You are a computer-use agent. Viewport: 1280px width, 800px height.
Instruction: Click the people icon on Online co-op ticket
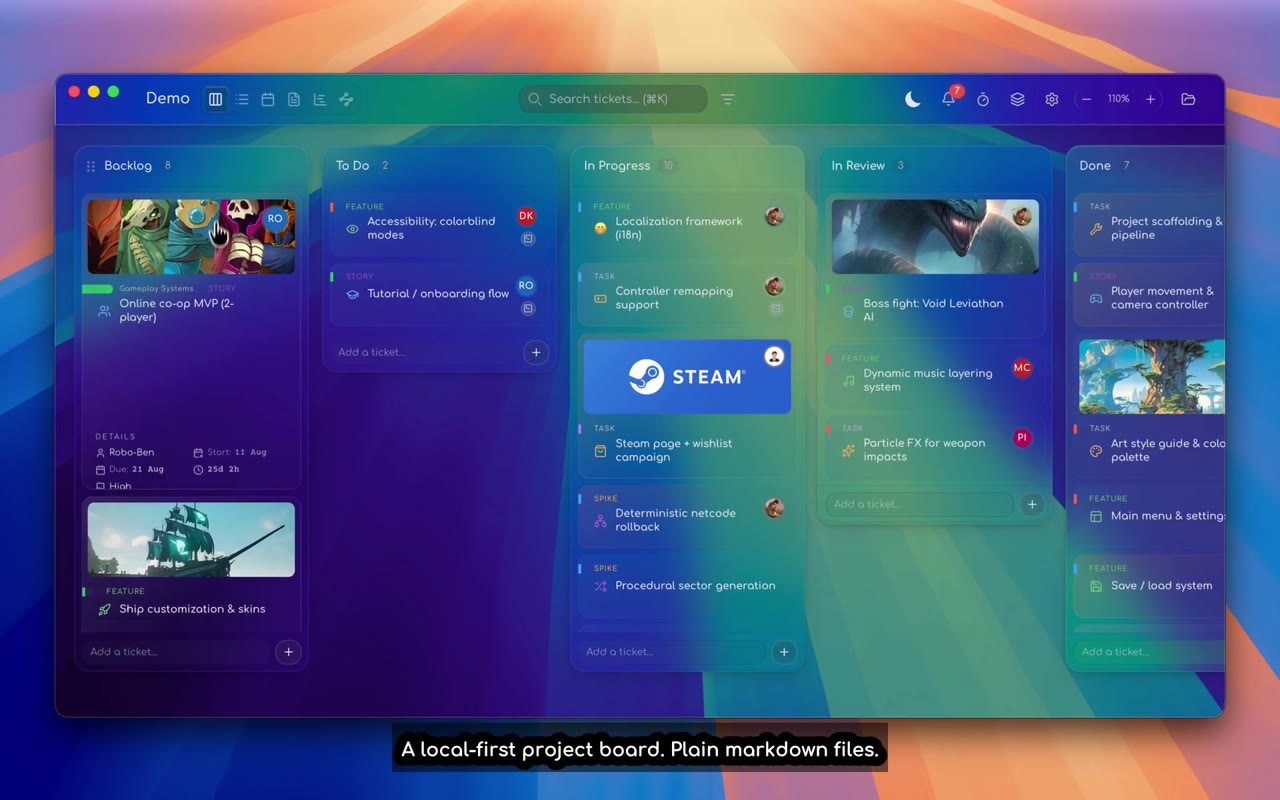[x=104, y=311]
